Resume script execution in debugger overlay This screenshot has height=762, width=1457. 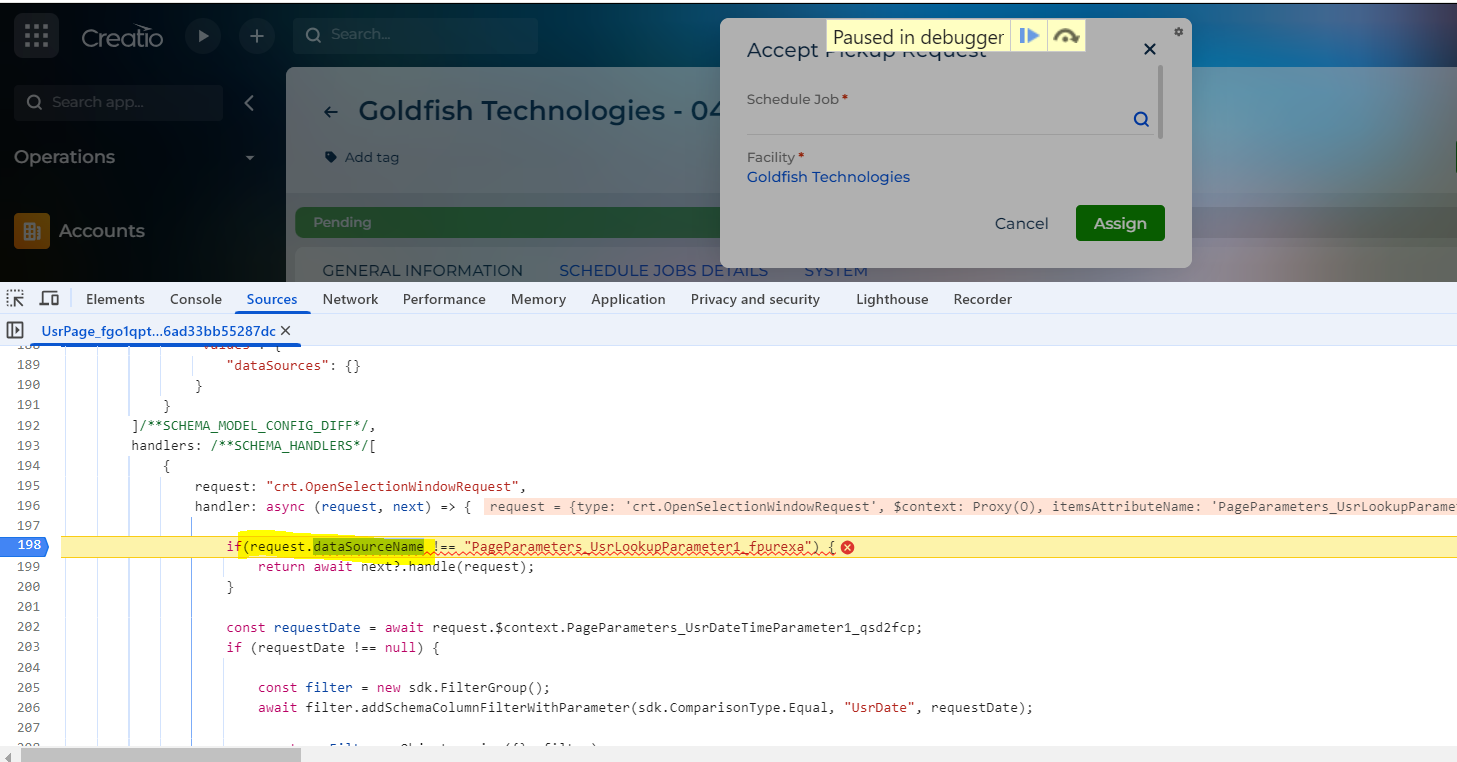(1029, 37)
